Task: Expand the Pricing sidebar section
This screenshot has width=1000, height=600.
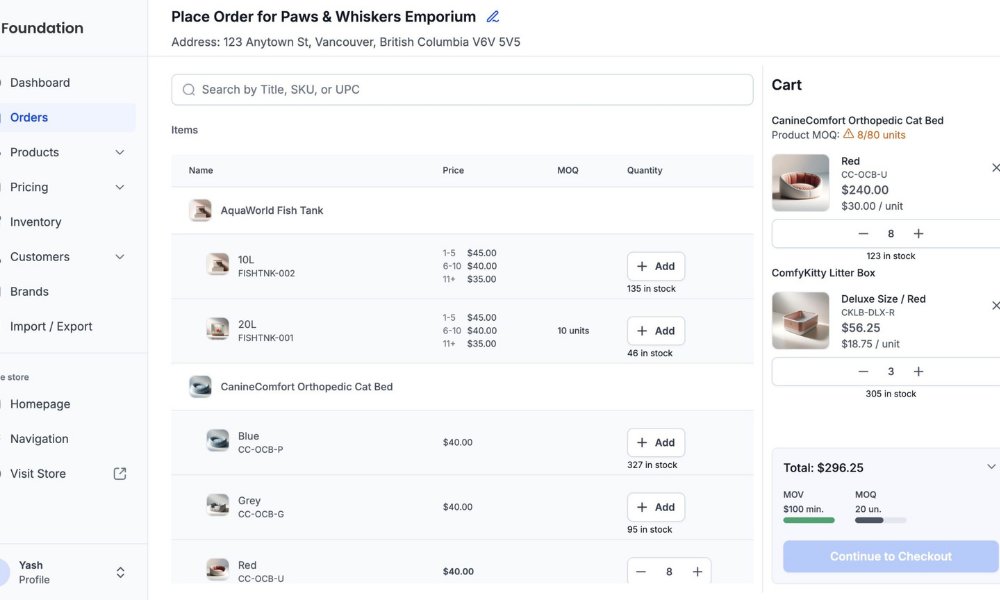Action: (x=120, y=187)
